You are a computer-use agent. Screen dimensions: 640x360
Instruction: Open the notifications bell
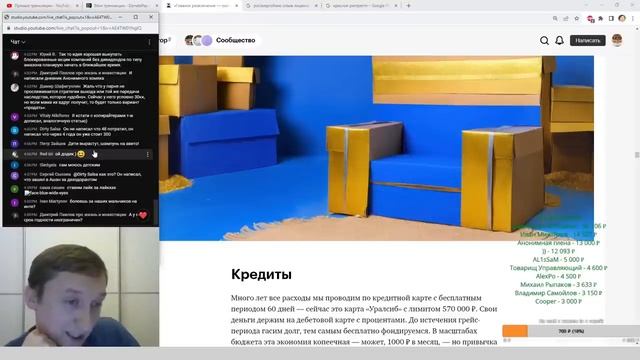[559, 40]
